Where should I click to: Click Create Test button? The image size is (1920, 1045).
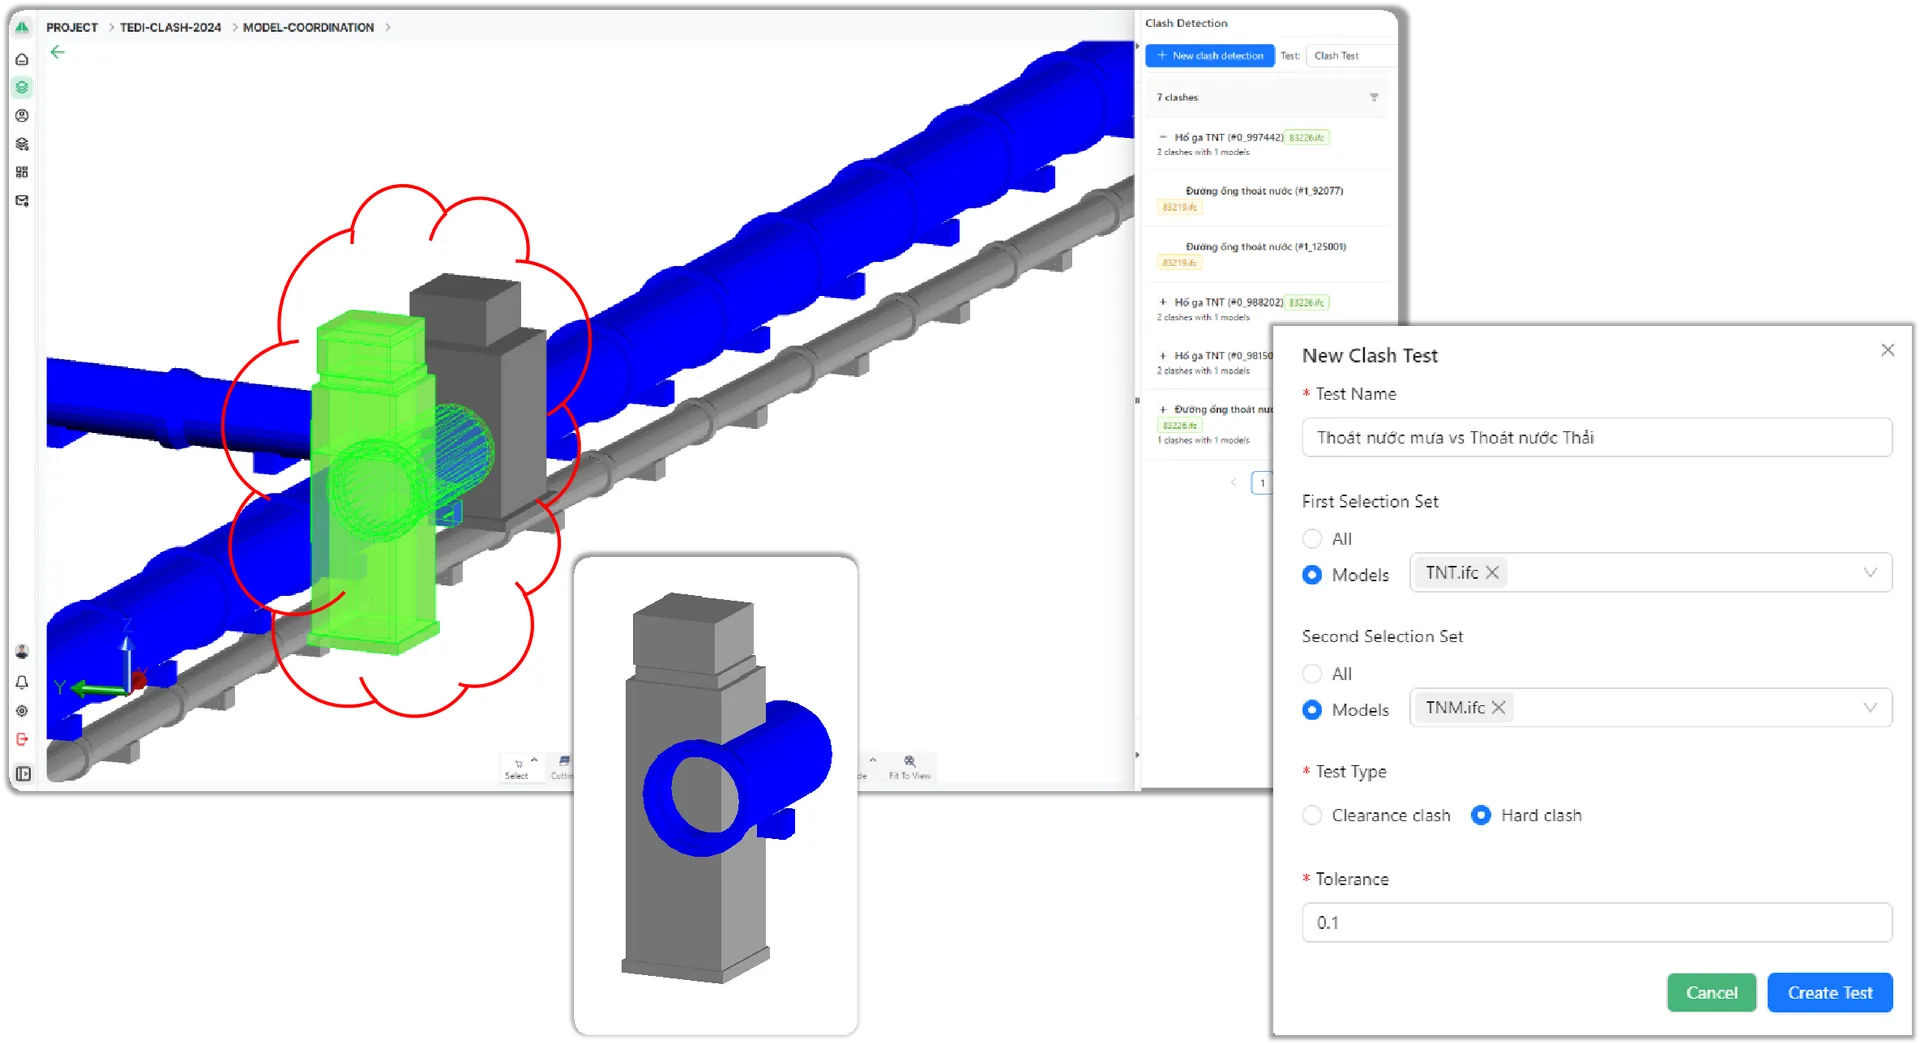pos(1829,992)
